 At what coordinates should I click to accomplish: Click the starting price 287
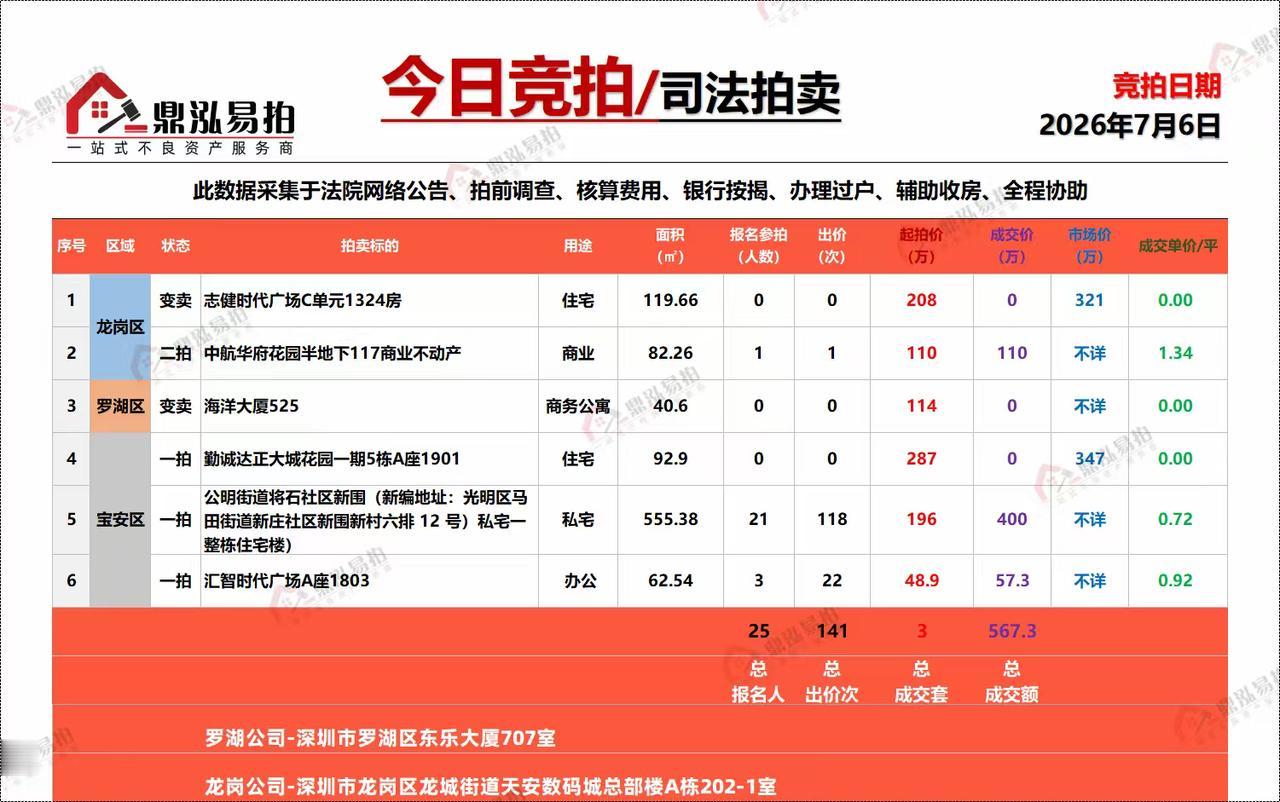(921, 459)
